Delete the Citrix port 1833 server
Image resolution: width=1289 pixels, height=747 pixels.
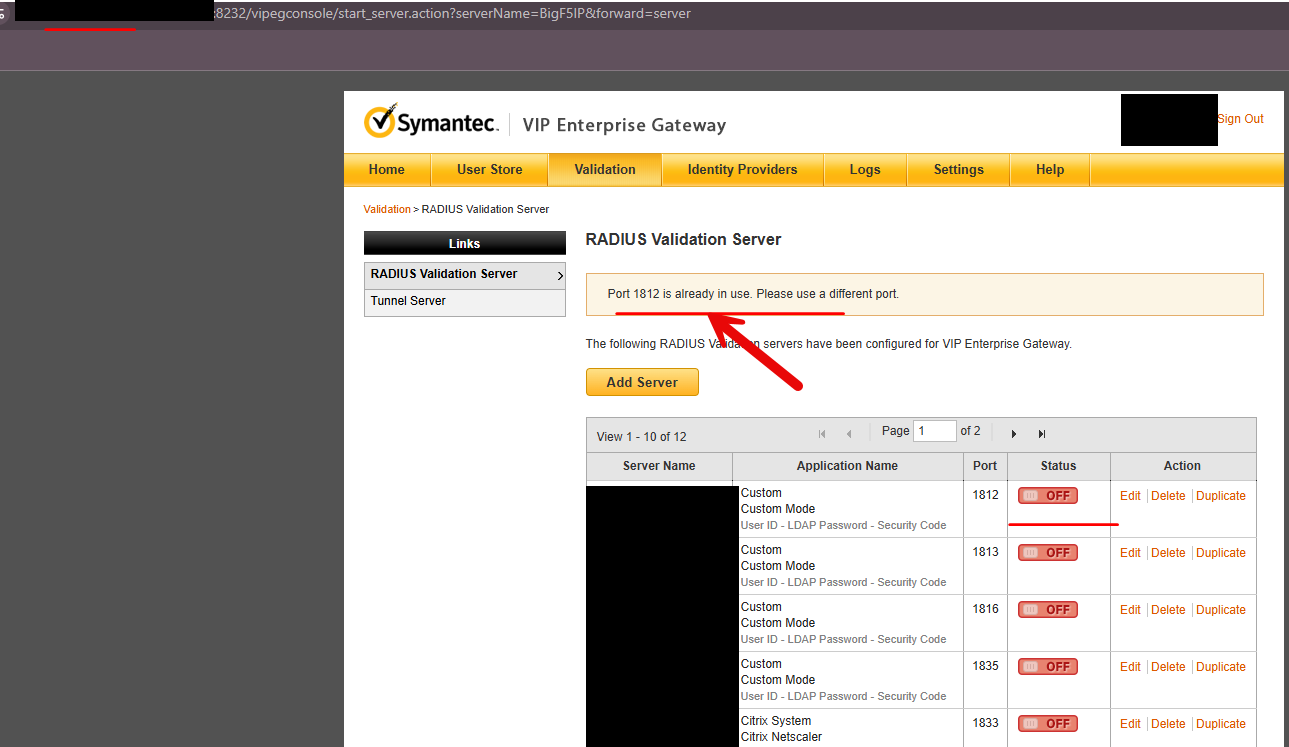[1168, 724]
